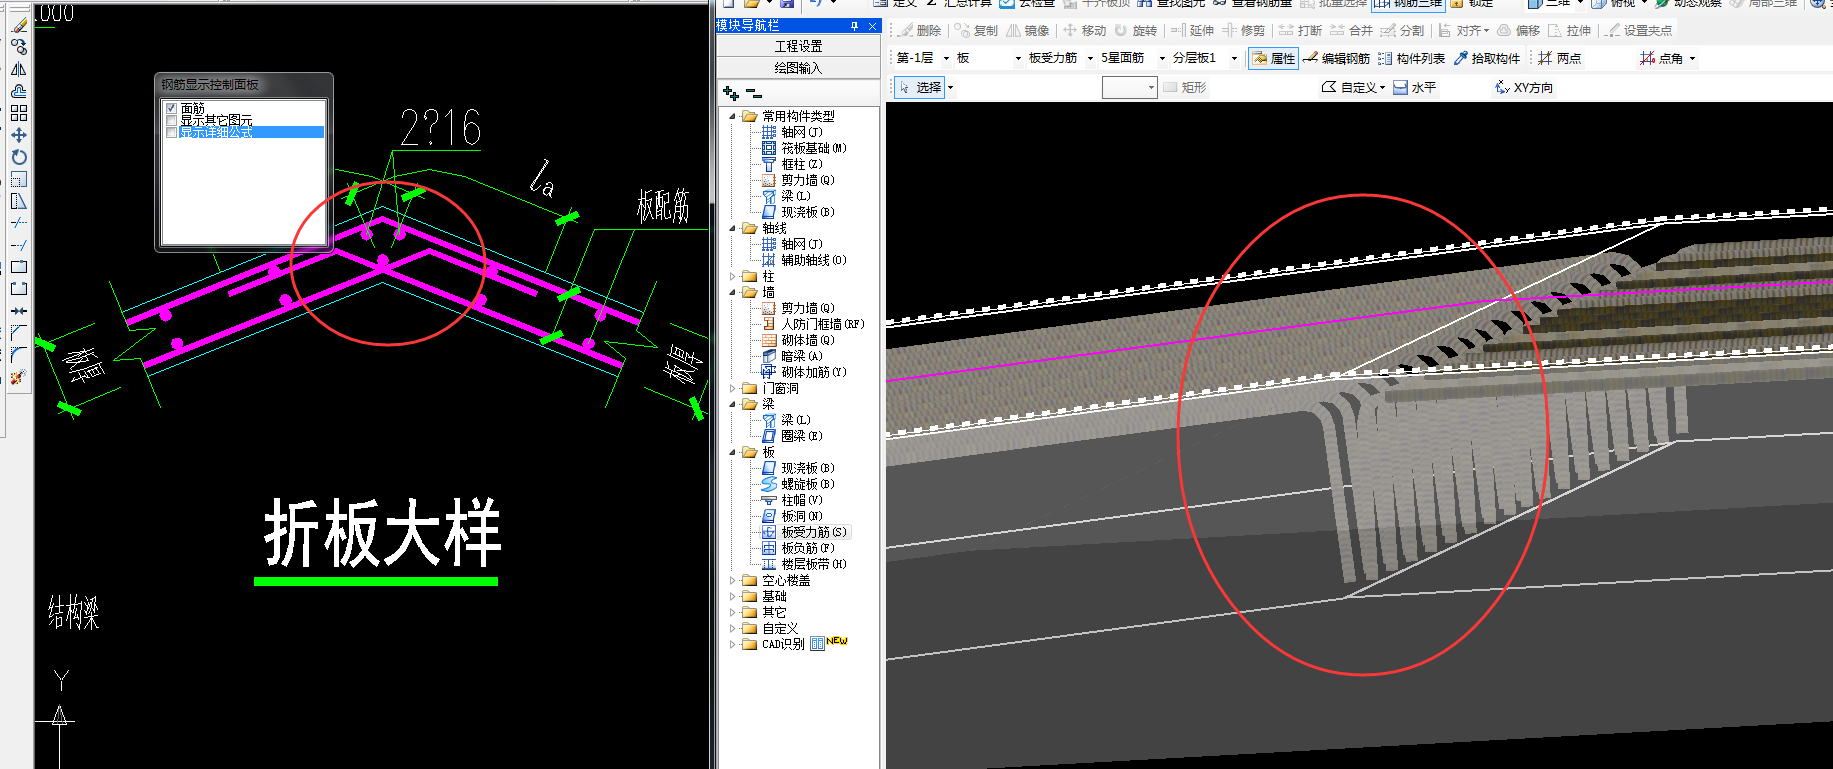Collapse the 墙 folder in navigator

(x=733, y=292)
